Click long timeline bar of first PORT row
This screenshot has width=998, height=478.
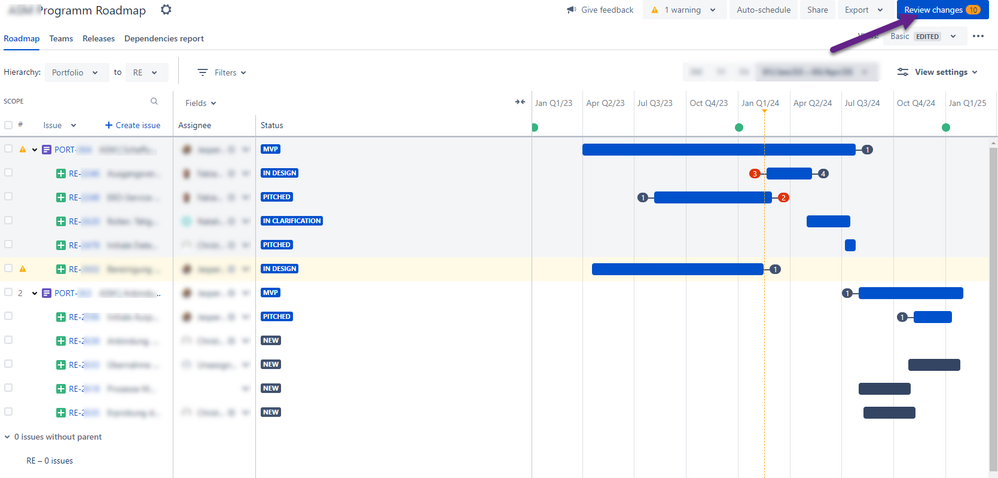coord(719,150)
